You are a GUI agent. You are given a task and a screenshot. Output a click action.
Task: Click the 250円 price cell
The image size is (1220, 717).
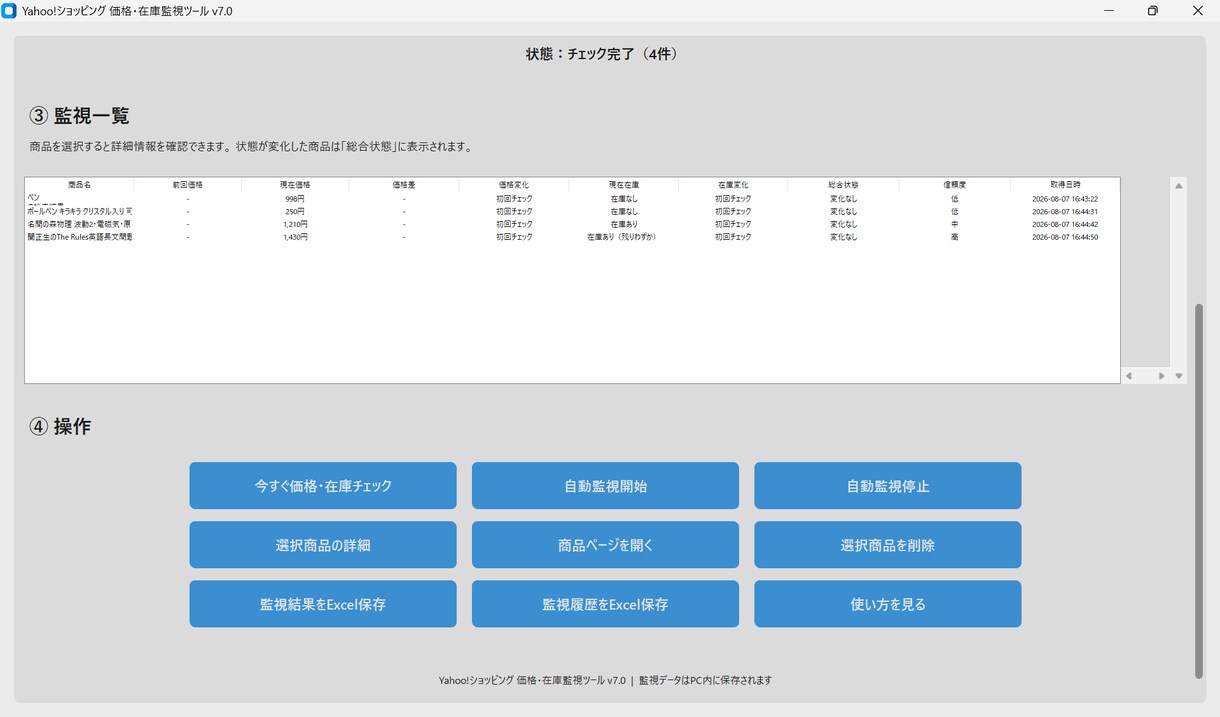coord(294,212)
